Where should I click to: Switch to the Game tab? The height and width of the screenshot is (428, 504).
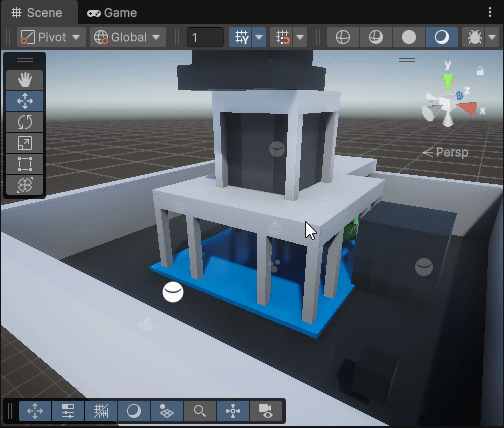(x=112, y=13)
